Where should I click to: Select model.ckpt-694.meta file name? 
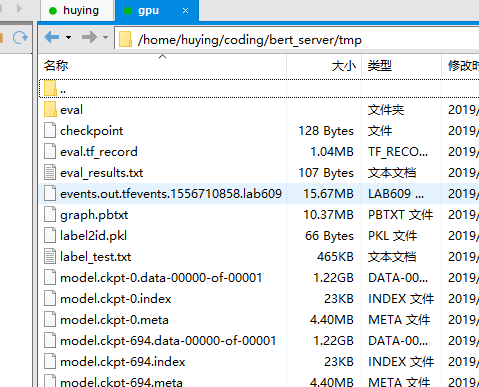[121, 382]
